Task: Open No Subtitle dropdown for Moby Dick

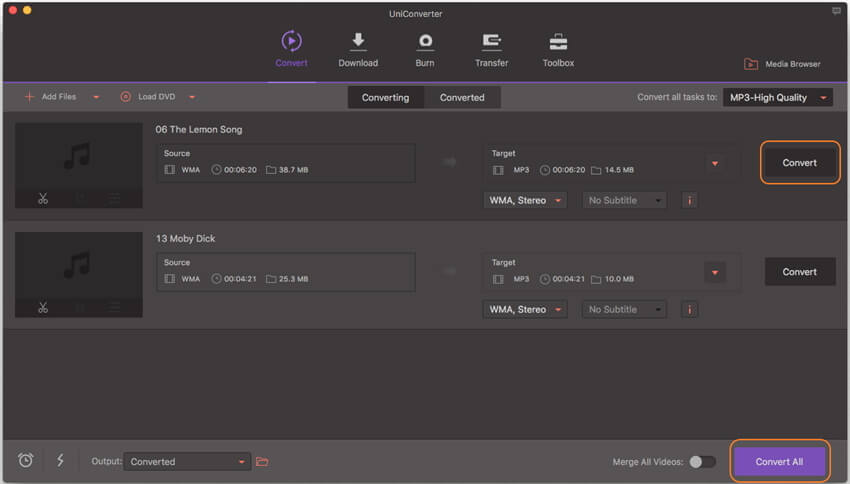Action: tap(624, 309)
